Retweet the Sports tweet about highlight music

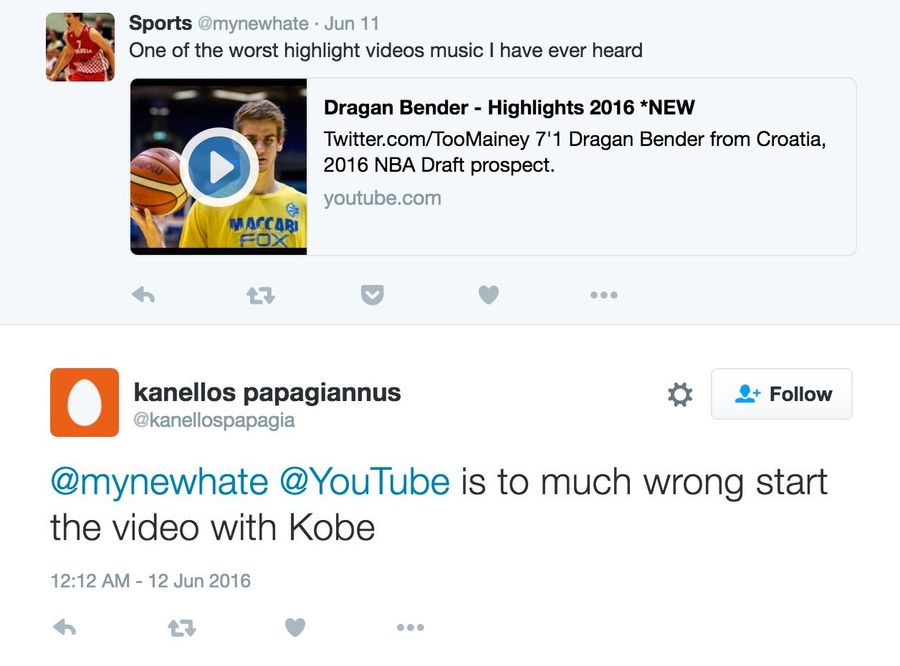coord(261,296)
